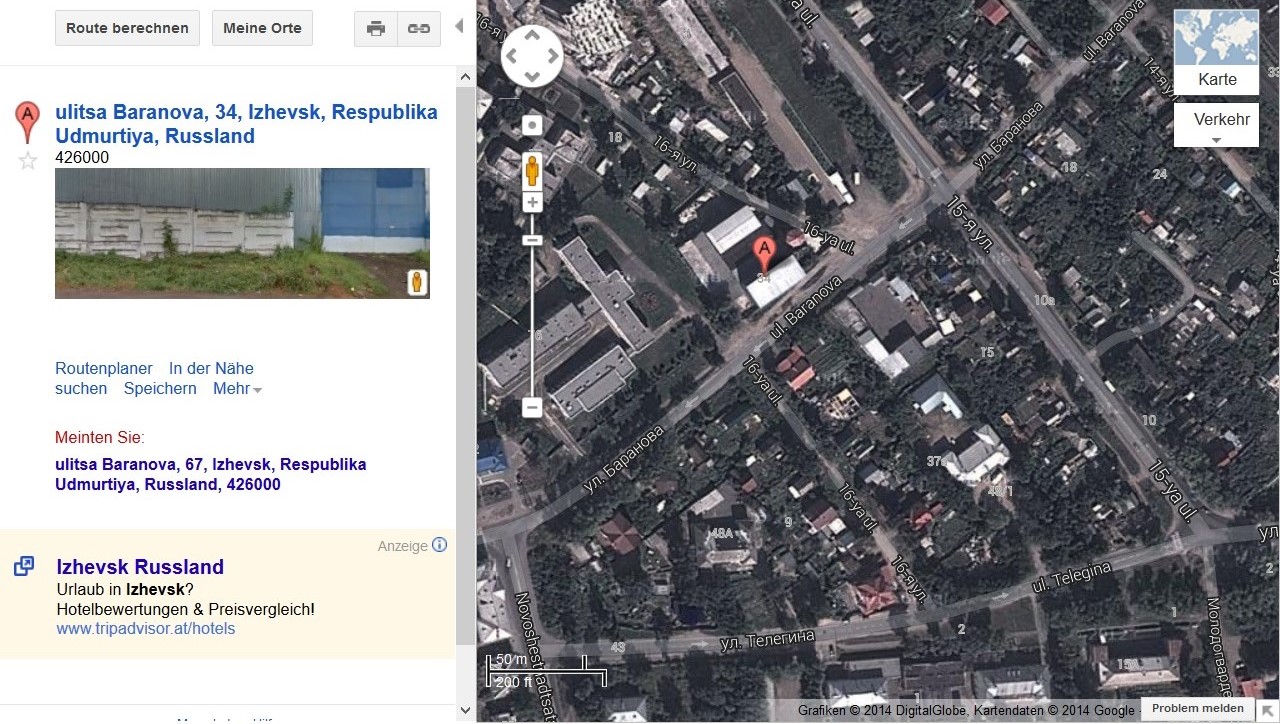Viewport: 1280px width, 724px height.
Task: Click the Route berechnen button
Action: click(x=127, y=28)
